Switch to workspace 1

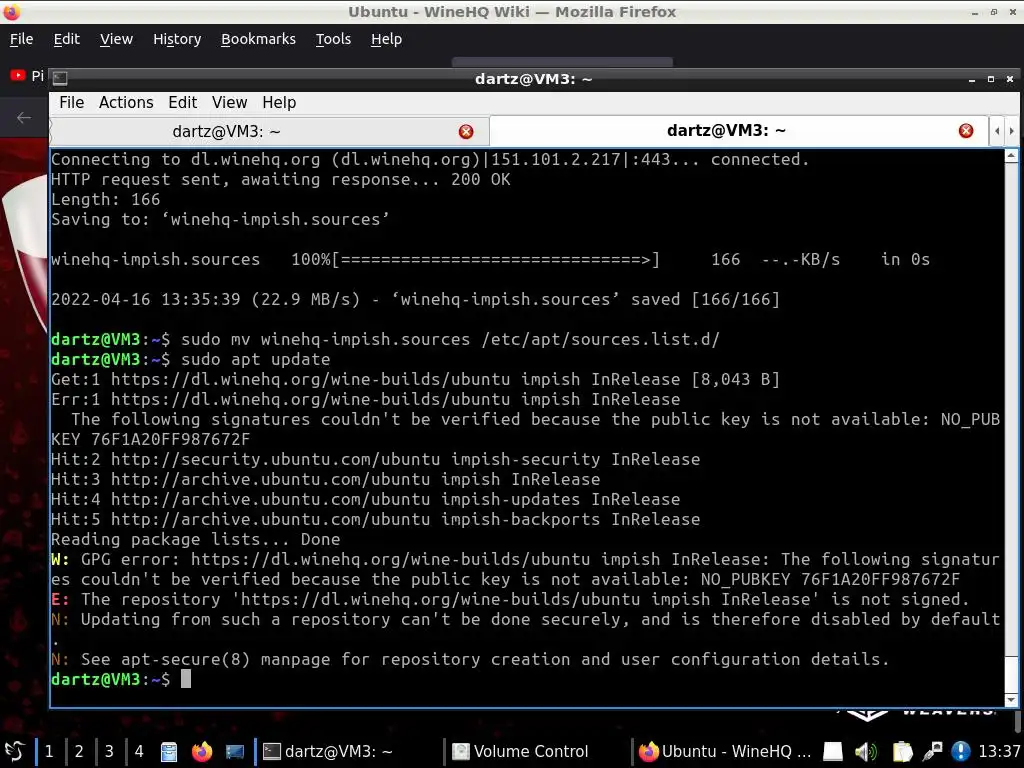pos(49,751)
